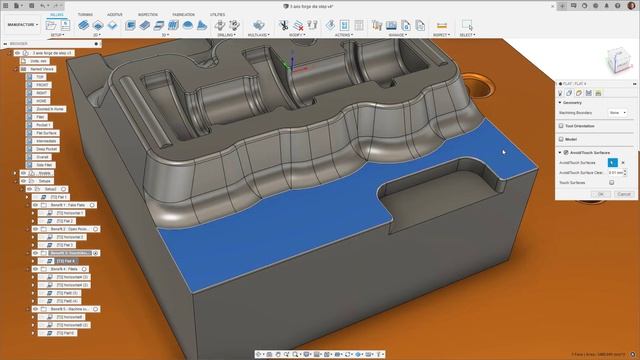Open the Linking tab in Flat dialog

(x=598, y=93)
